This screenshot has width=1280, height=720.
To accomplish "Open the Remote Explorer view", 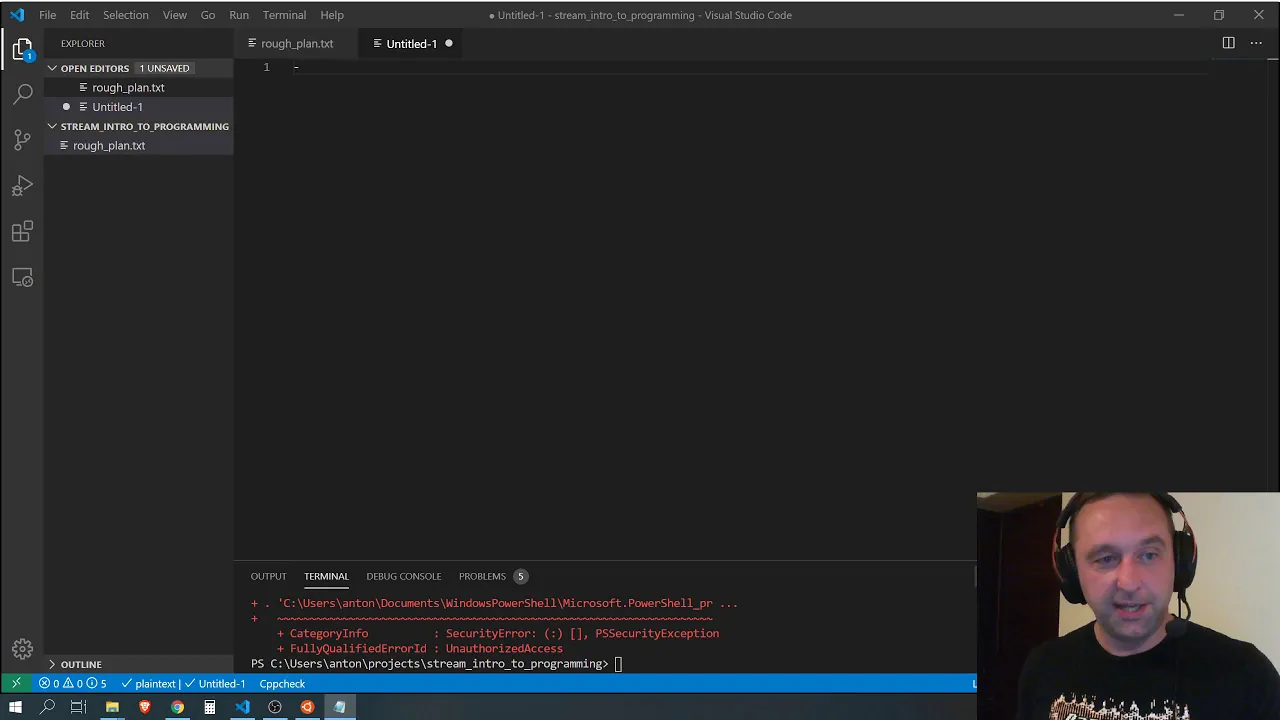I will click(x=22, y=278).
